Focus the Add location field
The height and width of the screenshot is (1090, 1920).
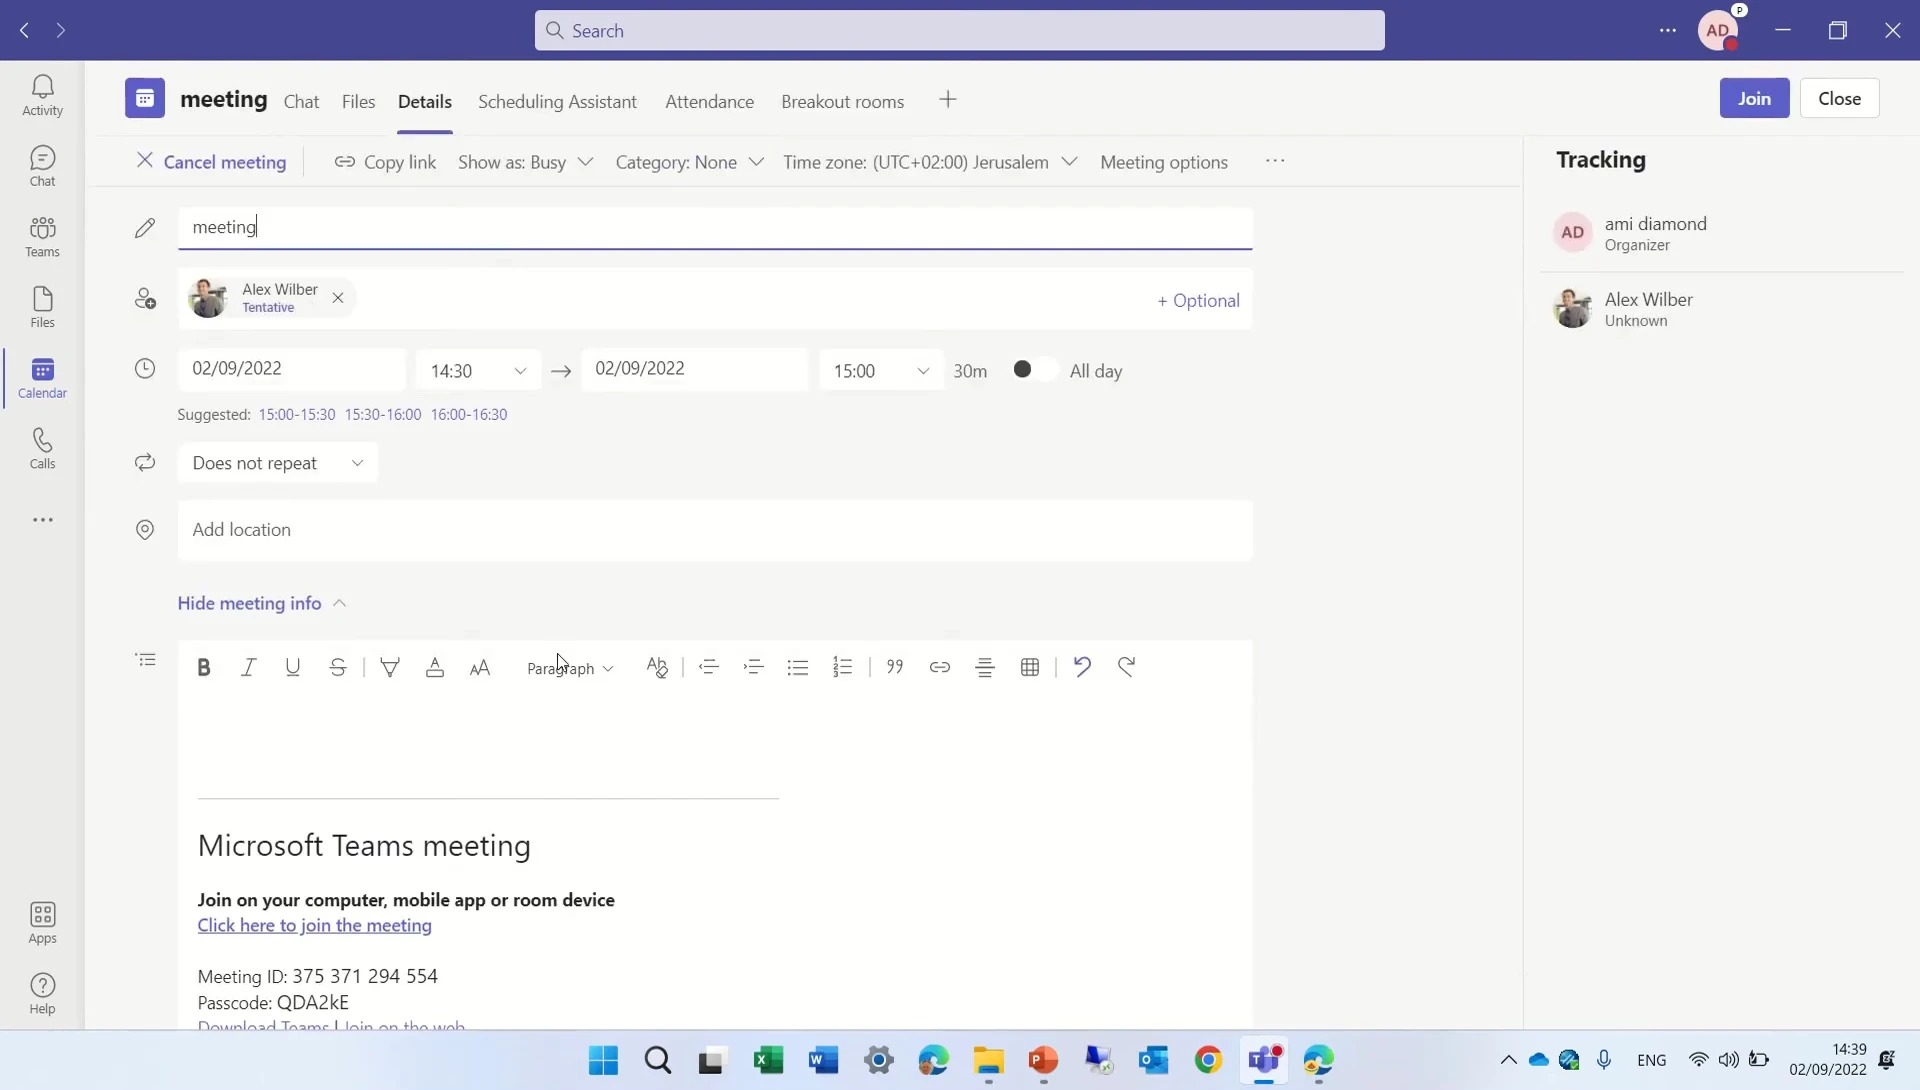(715, 530)
